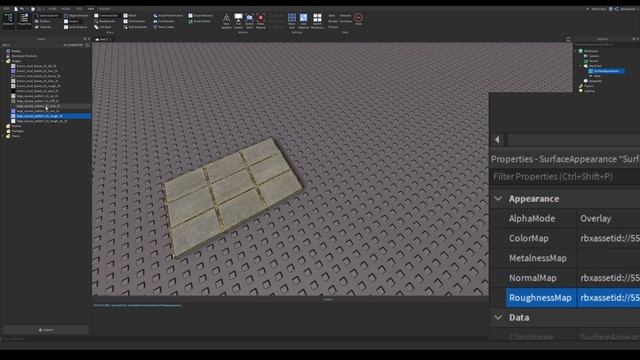Toggle the Output window button

(x=73, y=21)
